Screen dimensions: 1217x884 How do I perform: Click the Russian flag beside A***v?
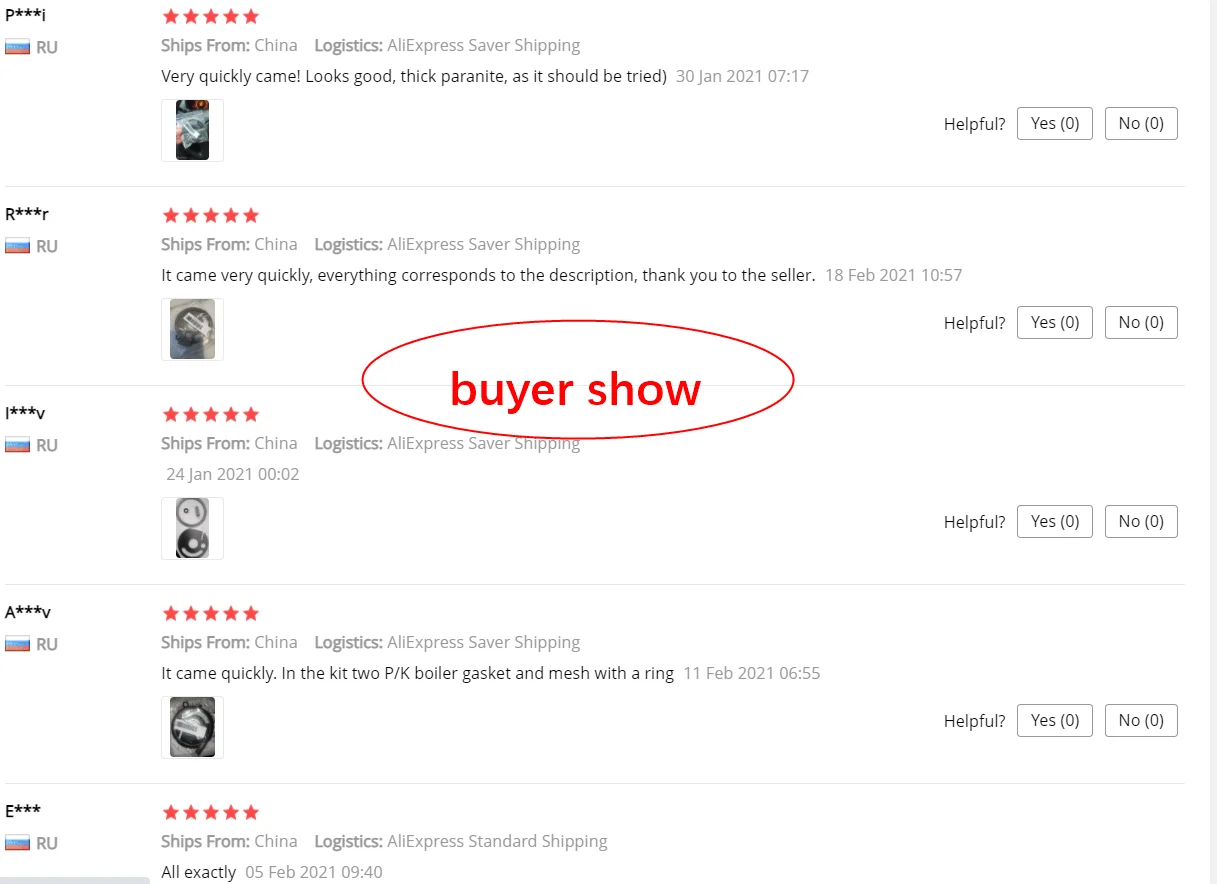(17, 644)
